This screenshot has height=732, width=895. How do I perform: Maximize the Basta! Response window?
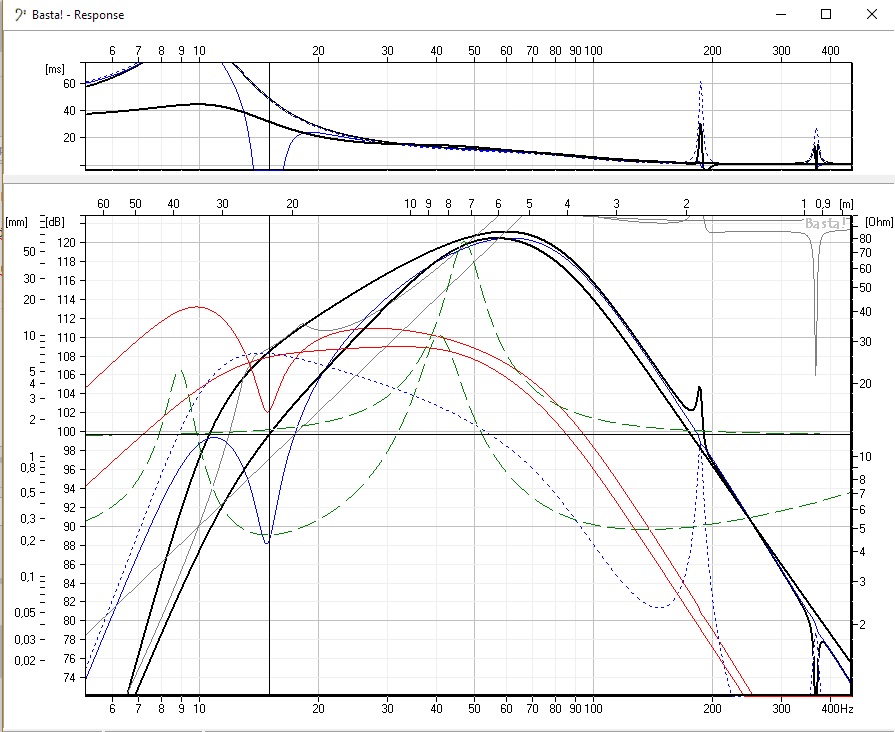826,15
